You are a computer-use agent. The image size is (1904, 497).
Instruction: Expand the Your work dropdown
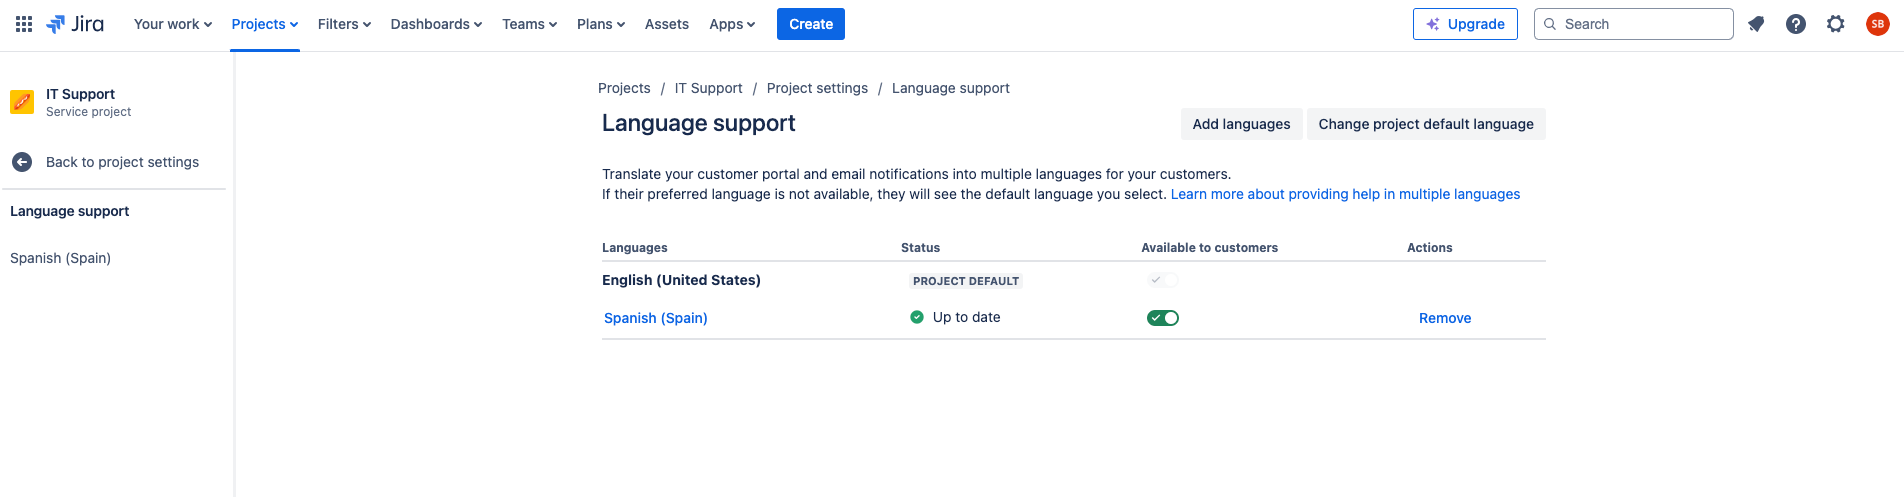(x=172, y=24)
